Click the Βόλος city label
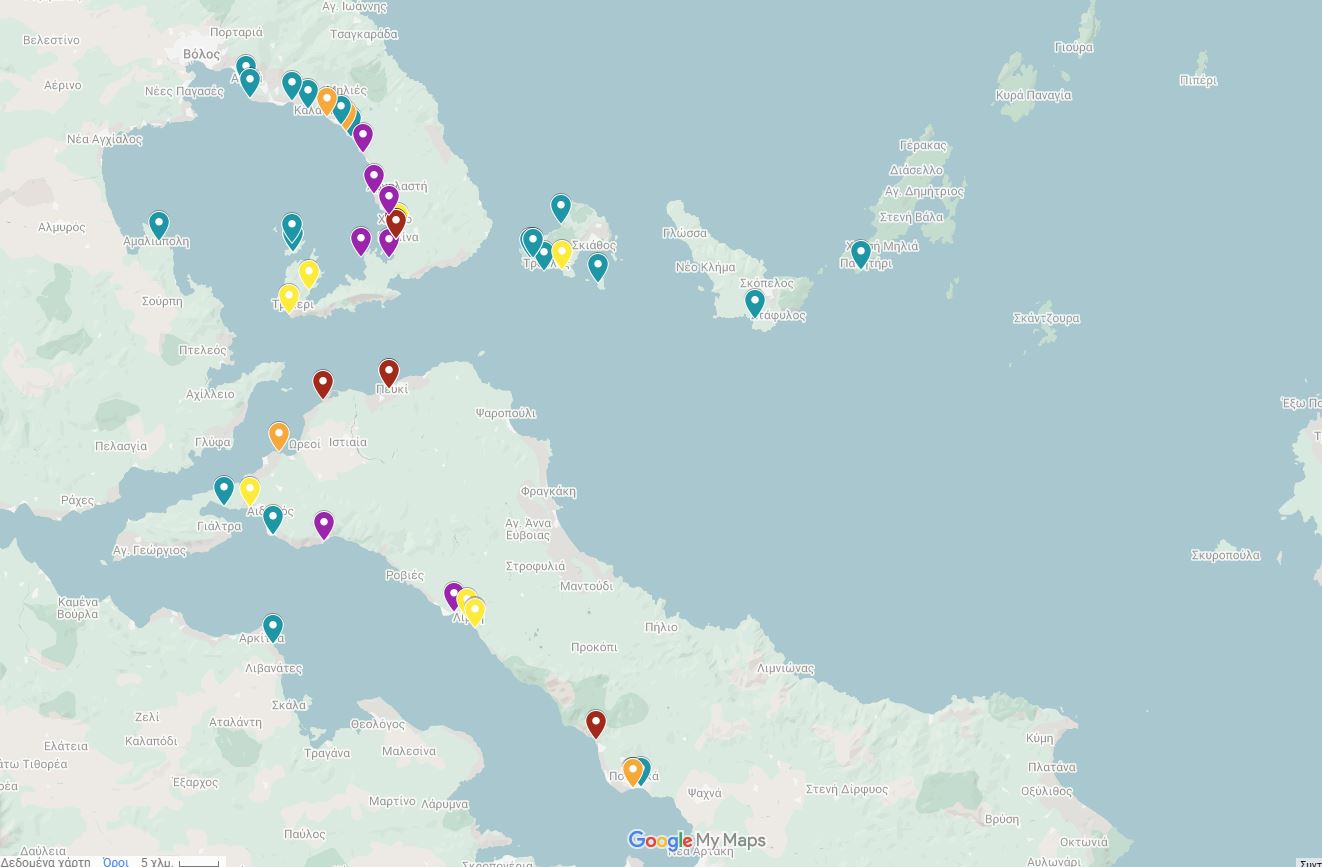Screen dimensions: 1322x867 (201, 54)
